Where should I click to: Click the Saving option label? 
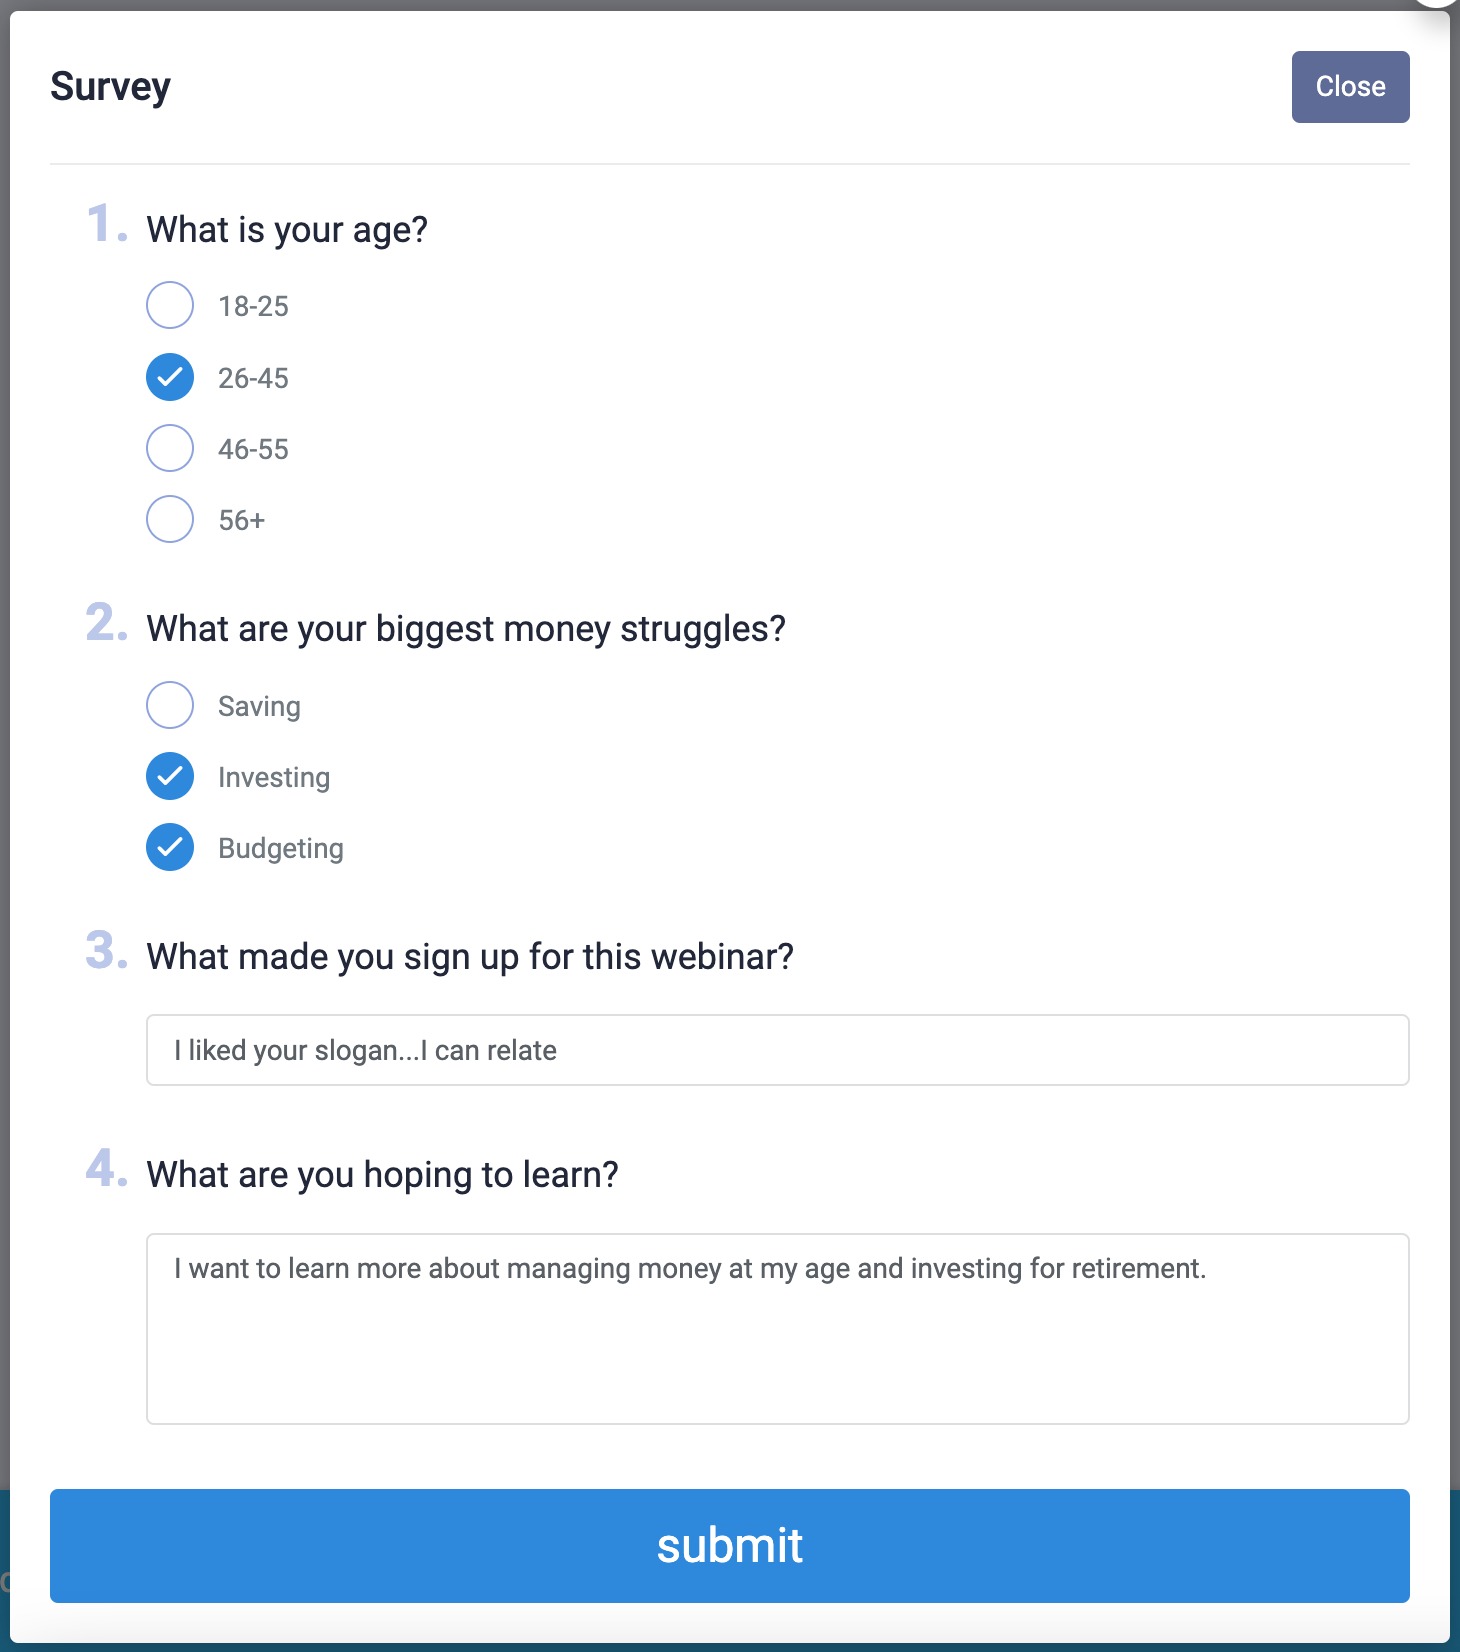pos(258,705)
